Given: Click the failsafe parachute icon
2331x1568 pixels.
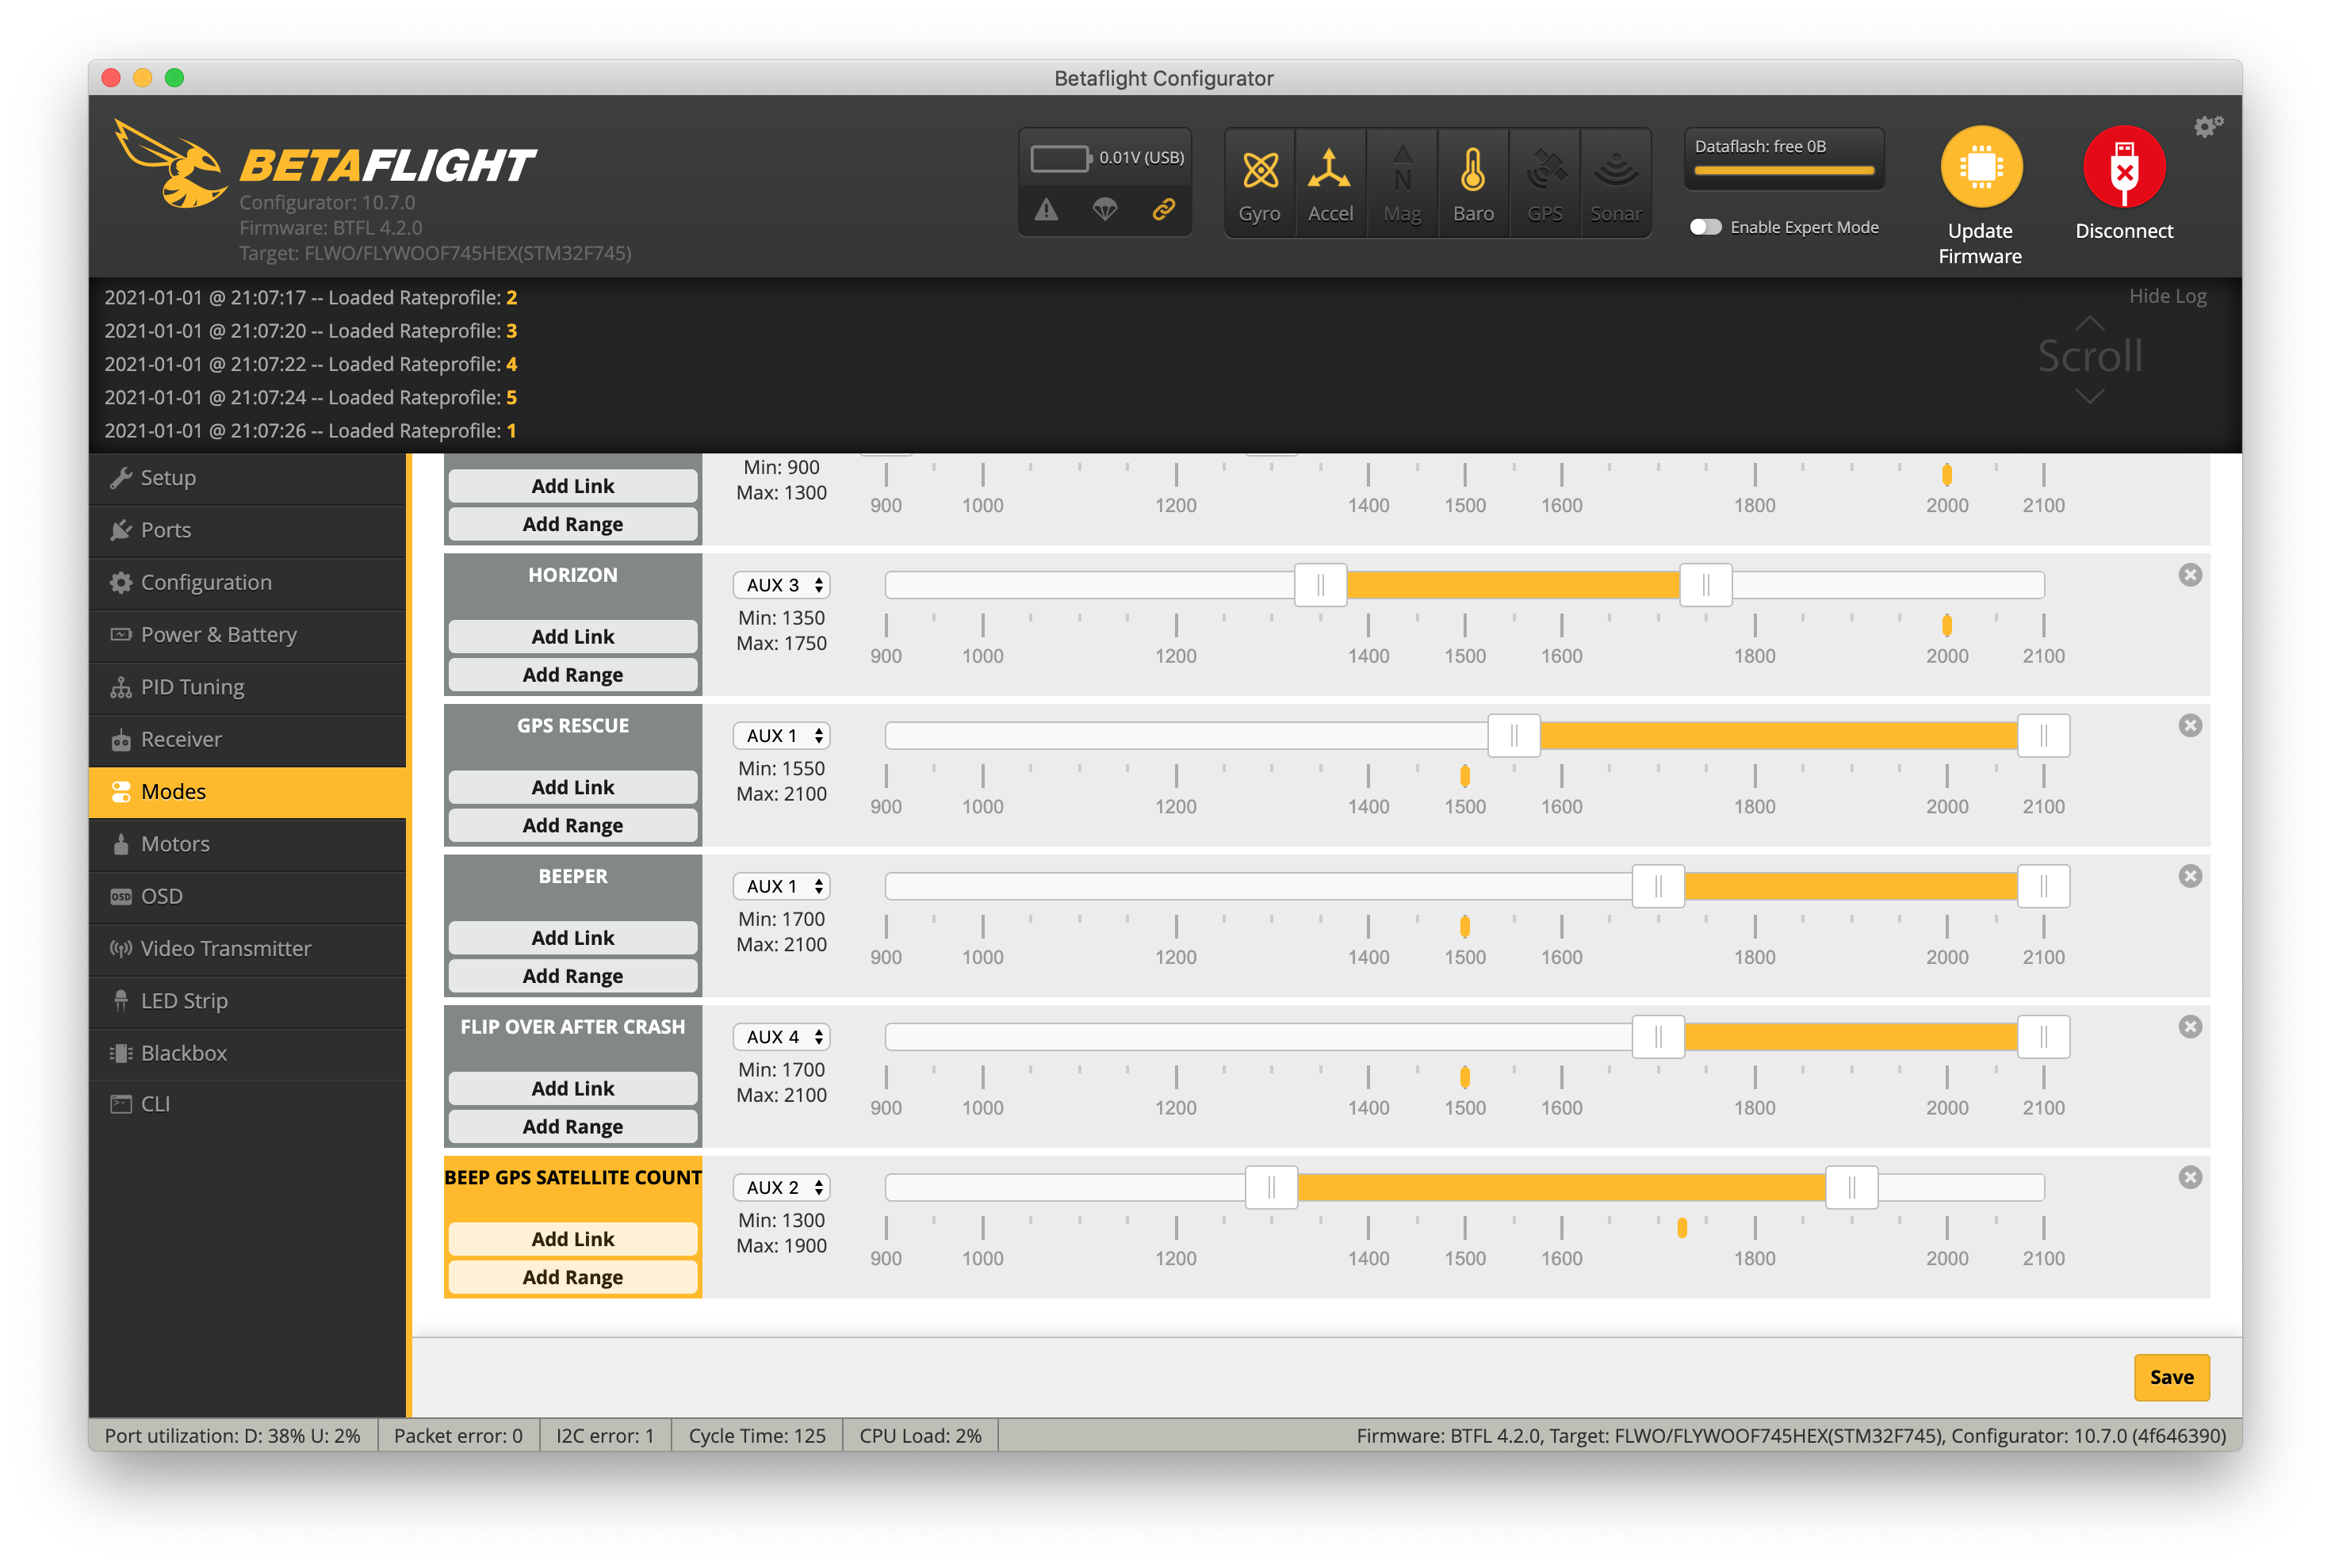Looking at the screenshot, I should (1104, 210).
